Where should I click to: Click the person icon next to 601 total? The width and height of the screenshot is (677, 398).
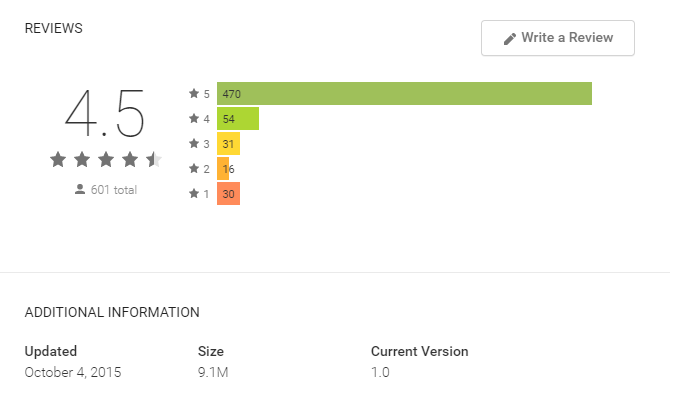pos(81,191)
